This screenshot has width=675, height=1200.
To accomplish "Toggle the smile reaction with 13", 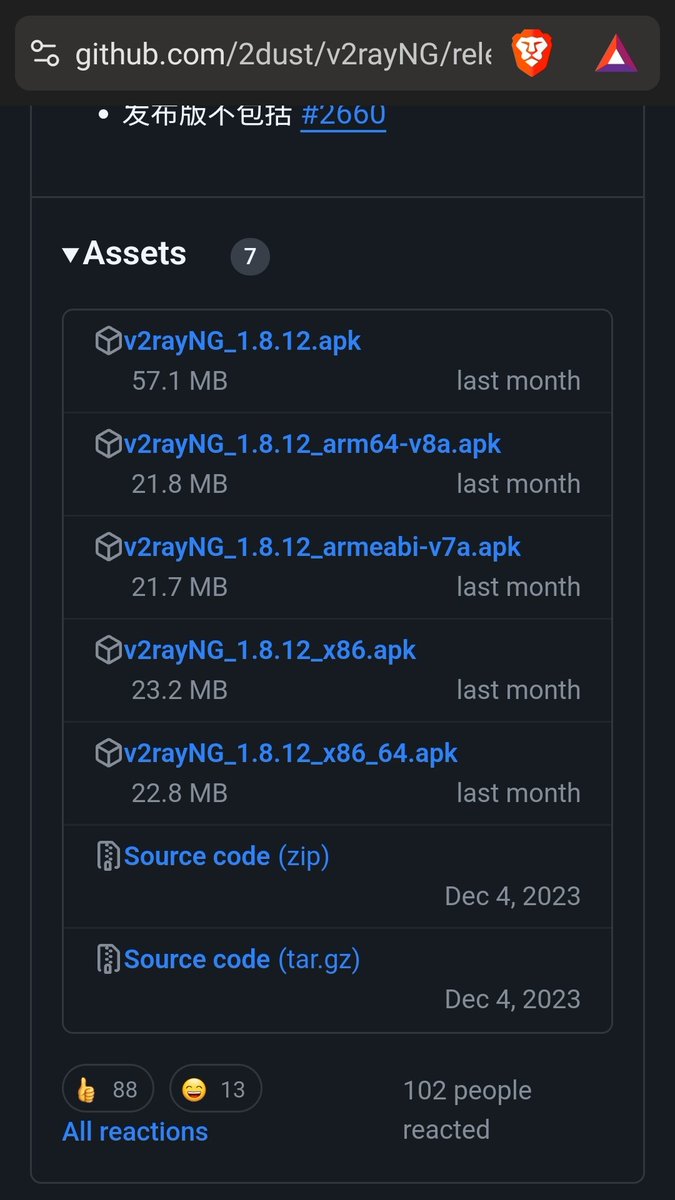I will pyautogui.click(x=215, y=1089).
